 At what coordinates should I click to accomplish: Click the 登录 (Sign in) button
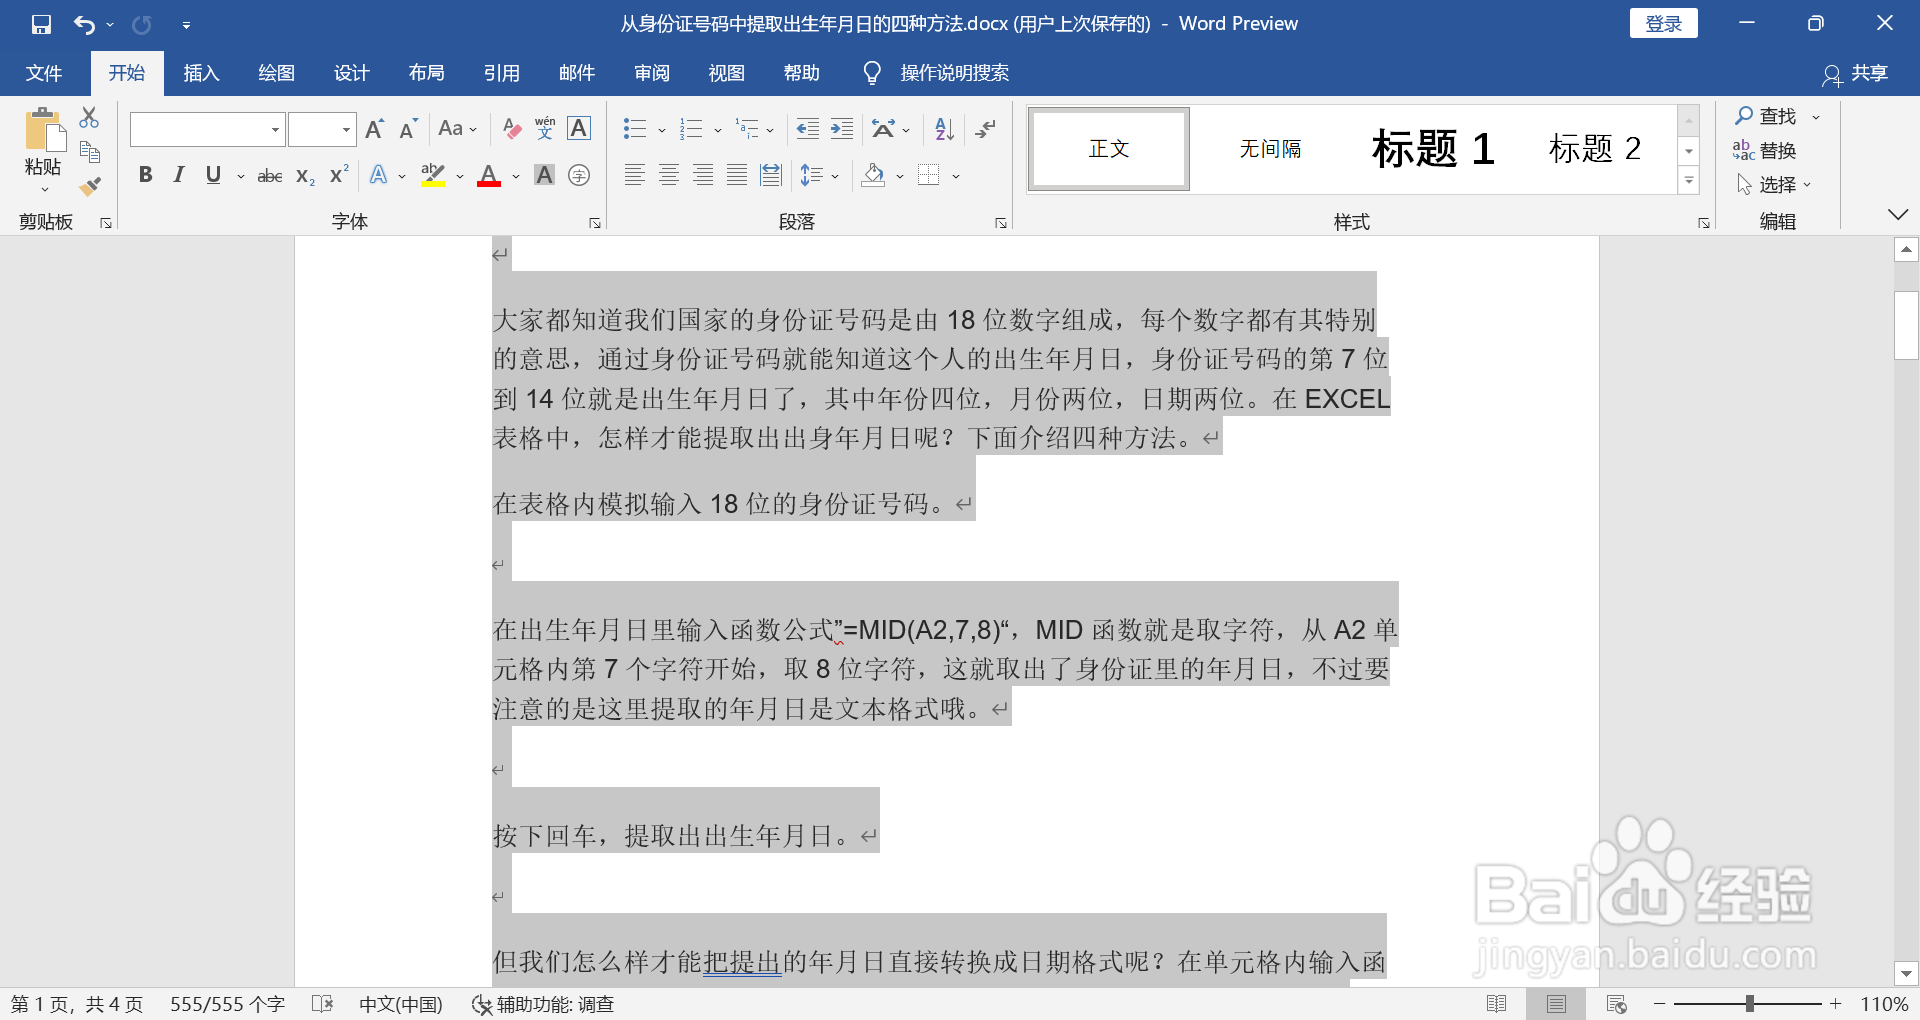pos(1664,24)
